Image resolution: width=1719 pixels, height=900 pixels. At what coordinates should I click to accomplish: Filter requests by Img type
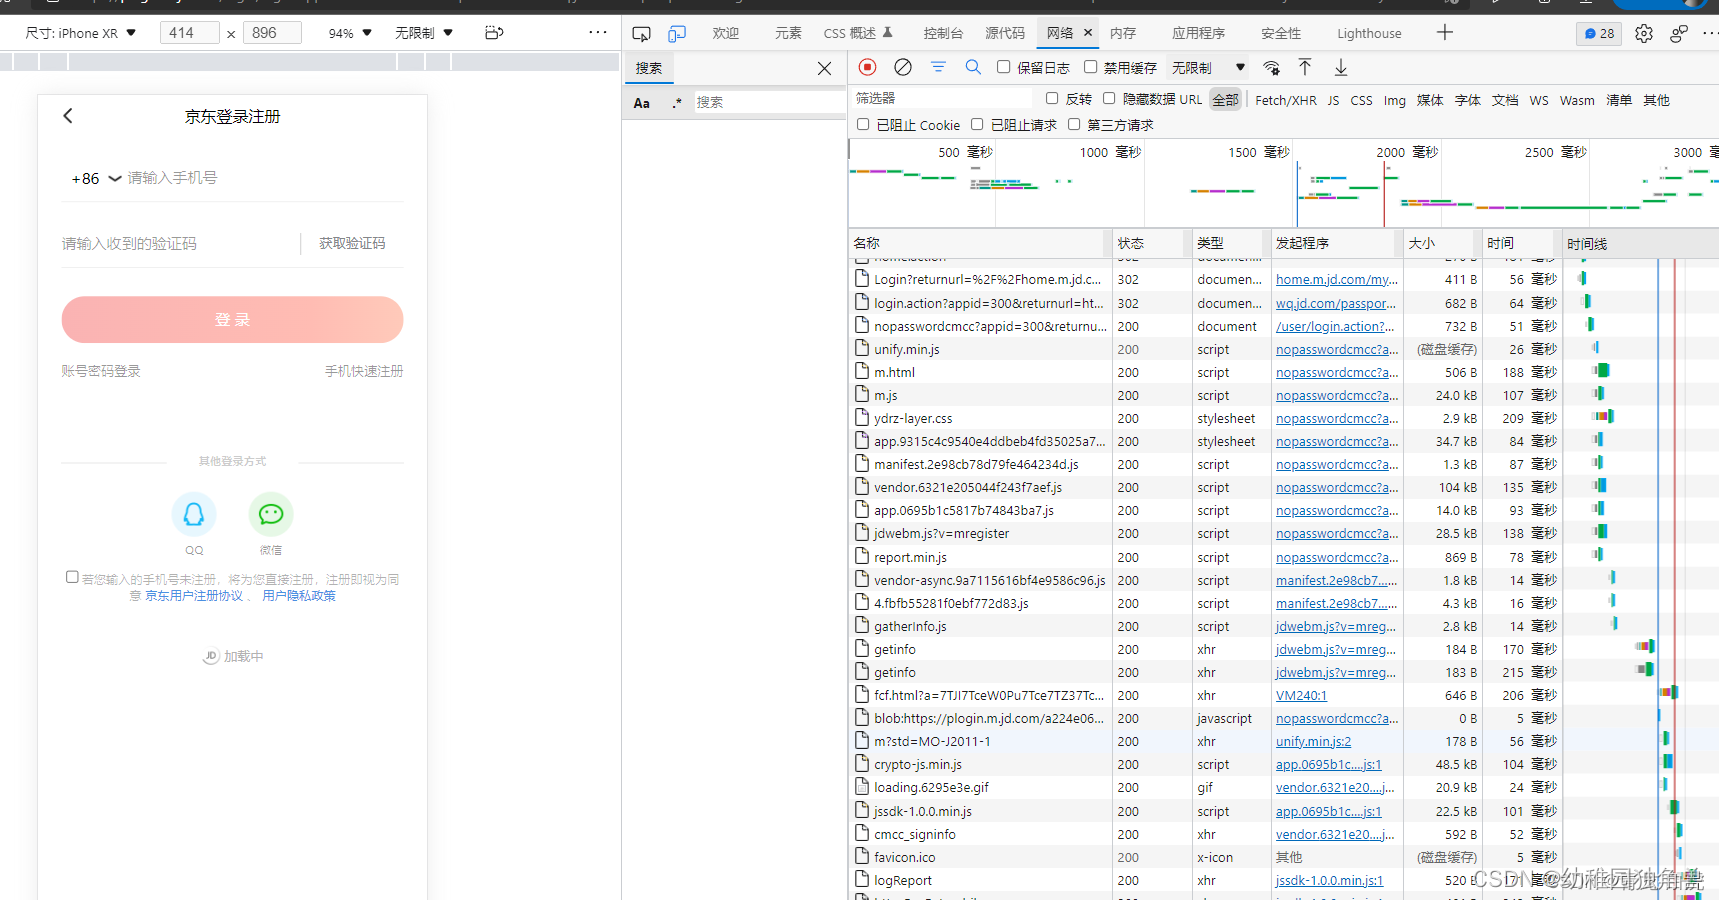point(1394,100)
